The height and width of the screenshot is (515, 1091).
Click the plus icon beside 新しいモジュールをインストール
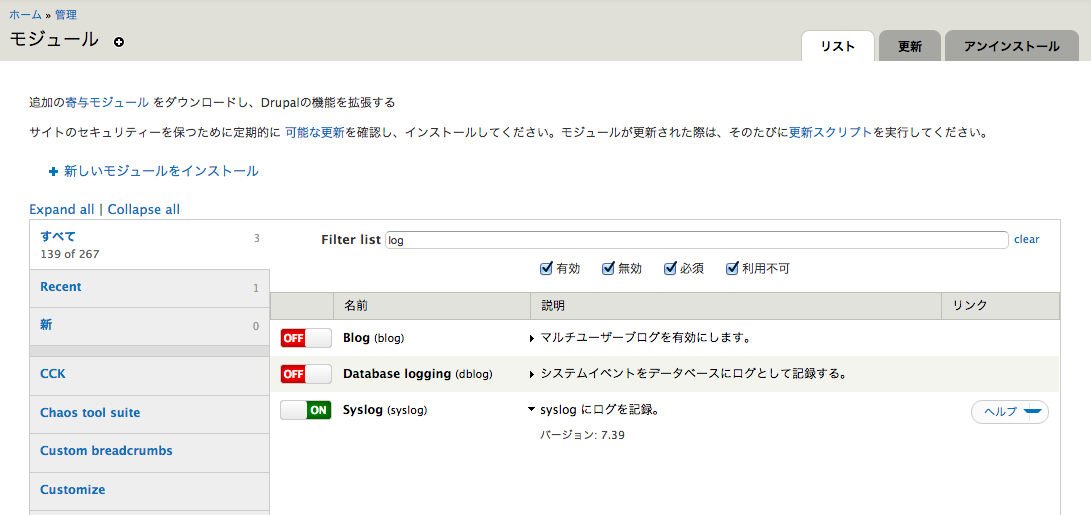(54, 172)
